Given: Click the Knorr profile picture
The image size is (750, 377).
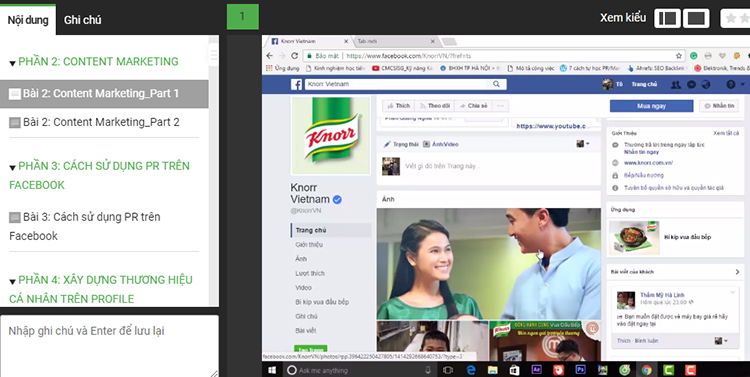Looking at the screenshot, I should tap(331, 136).
